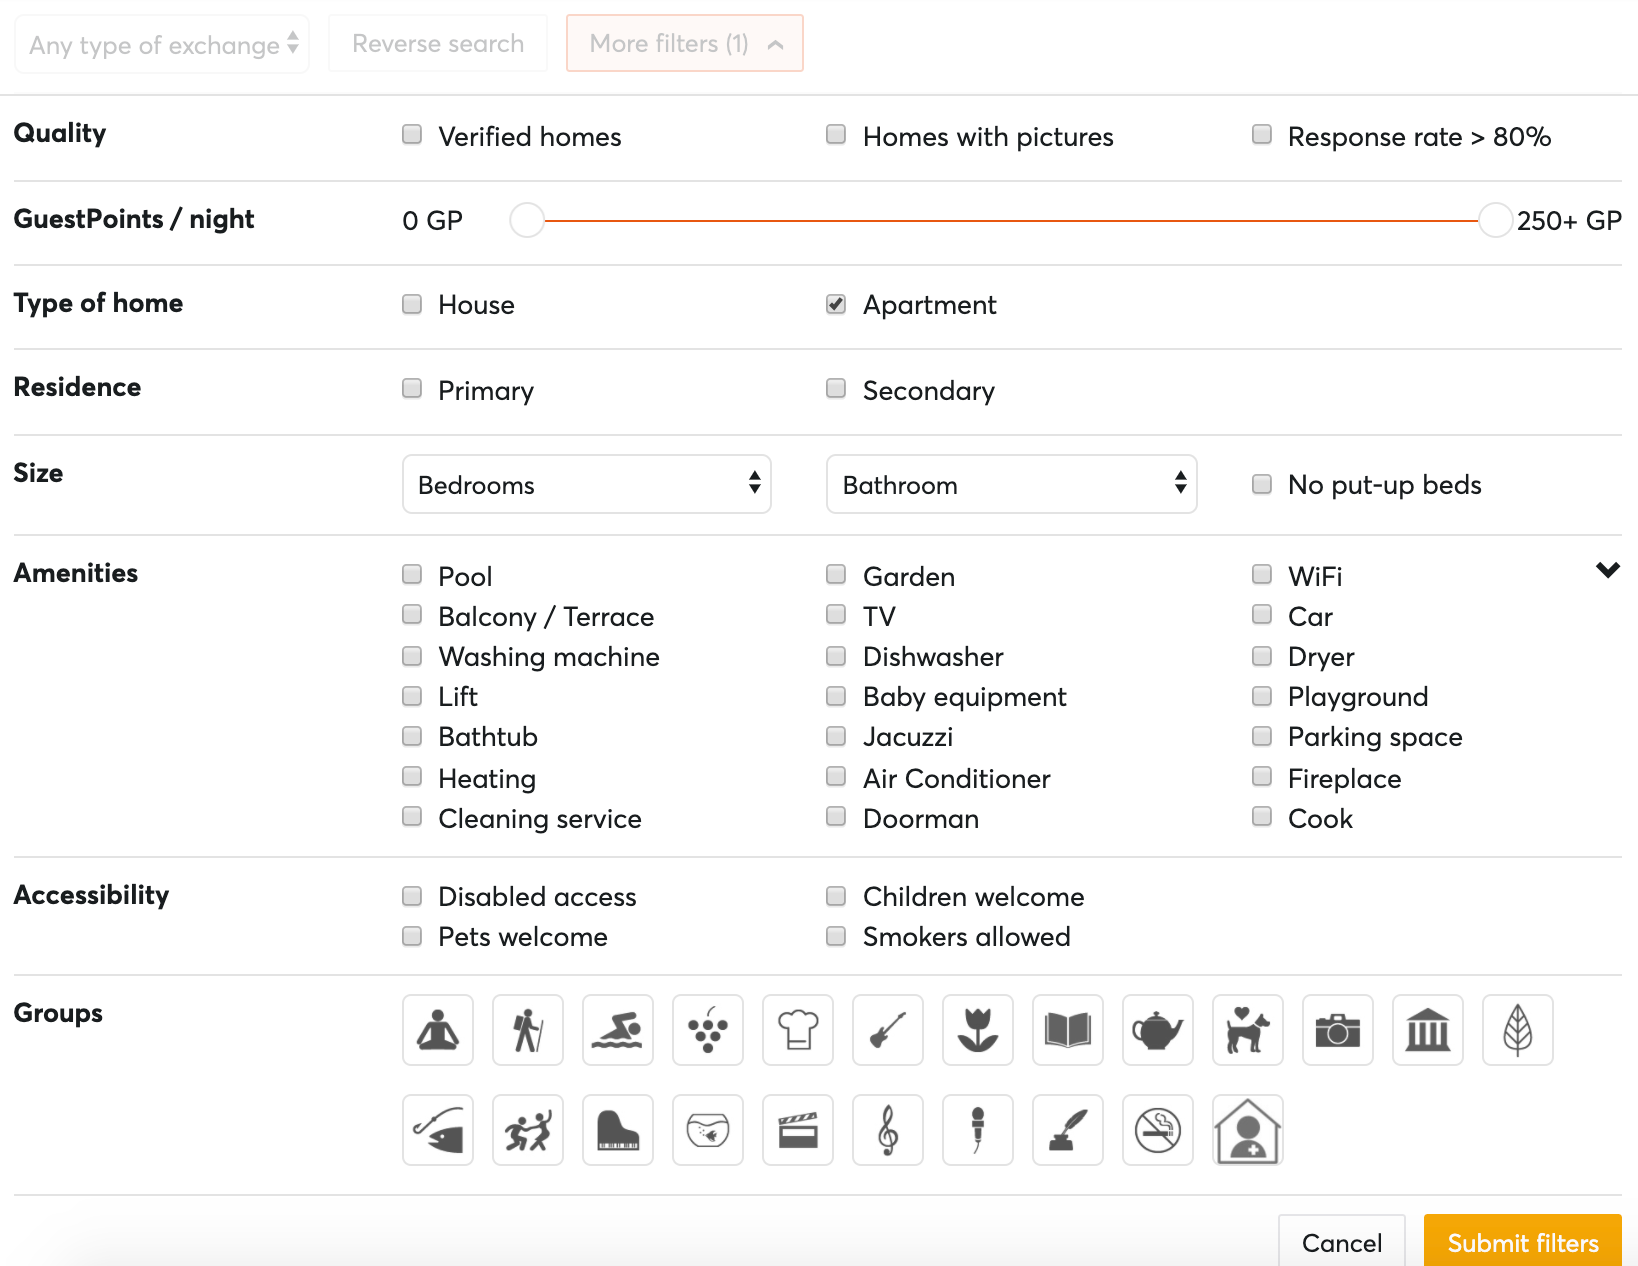Viewport: 1638px width, 1266px height.
Task: Pick the electric guitar group icon
Action: coord(888,1030)
